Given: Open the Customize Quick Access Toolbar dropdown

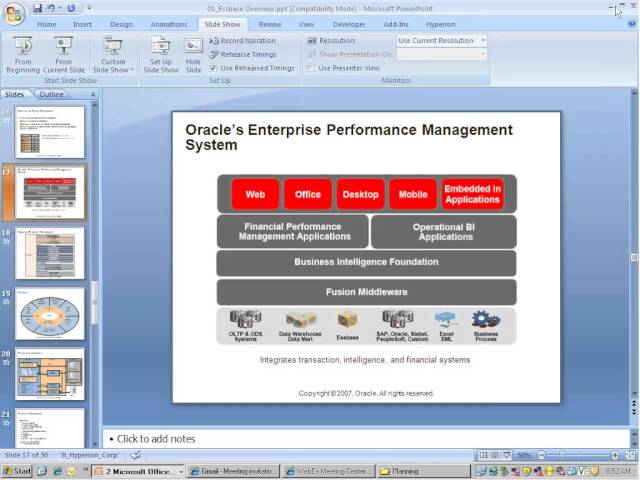Looking at the screenshot, I should click(89, 8).
